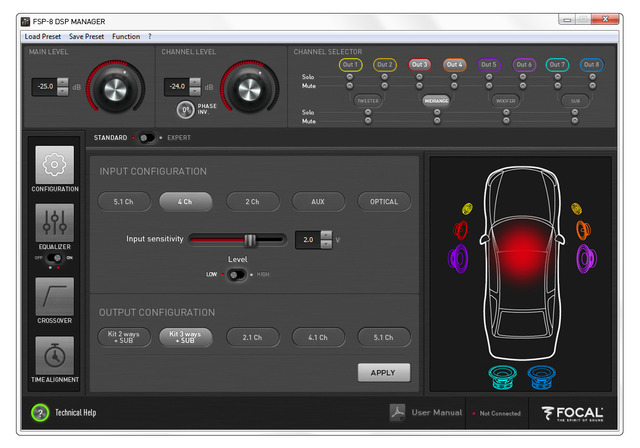The image size is (640, 448).
Task: Click the Phase Inv. 0° button
Action: pos(186,110)
